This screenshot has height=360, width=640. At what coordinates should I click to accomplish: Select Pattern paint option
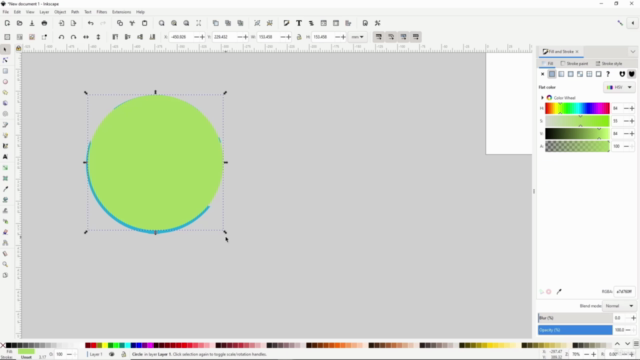(x=589, y=74)
